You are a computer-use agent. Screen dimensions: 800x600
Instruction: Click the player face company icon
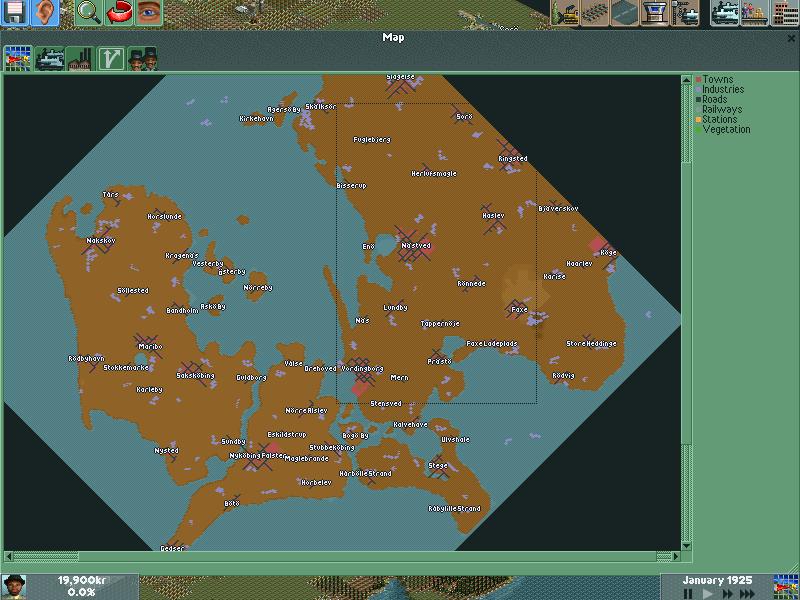point(14,587)
